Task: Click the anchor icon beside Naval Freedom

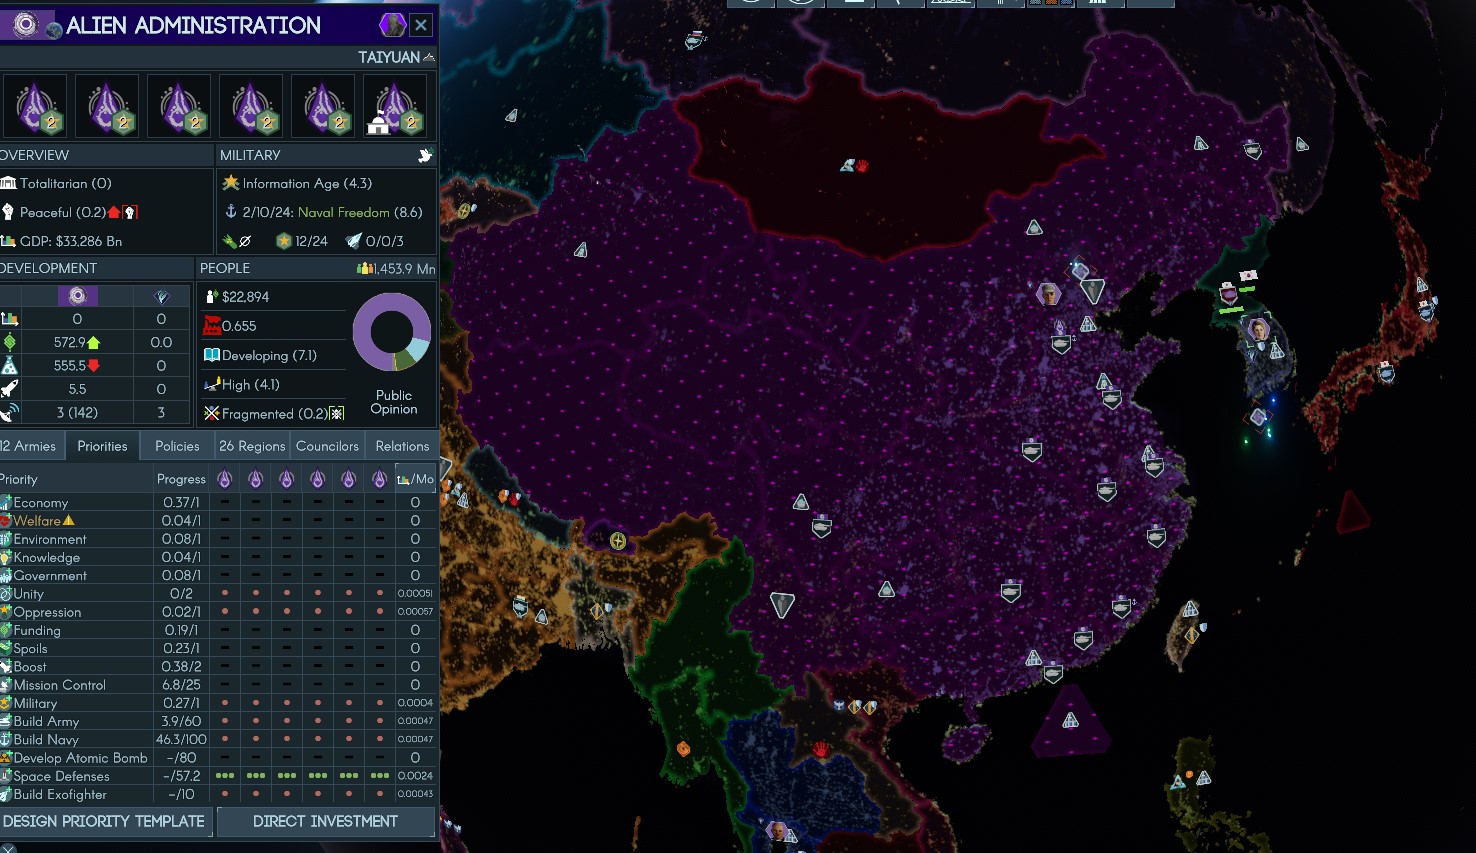Action: tap(231, 212)
